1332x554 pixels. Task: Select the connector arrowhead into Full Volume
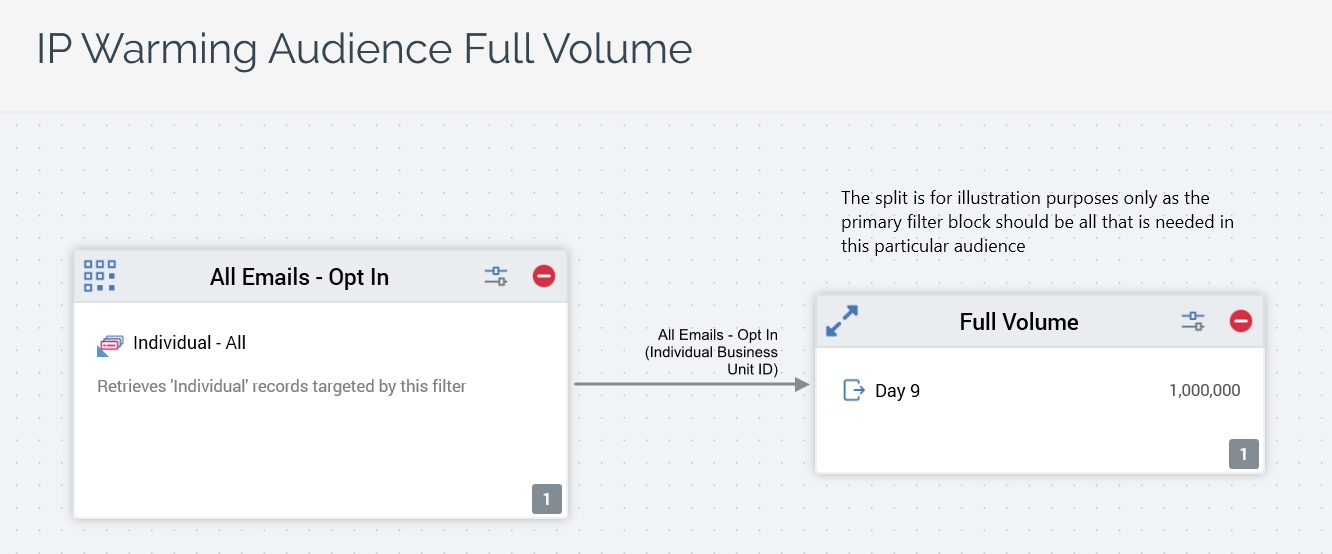(801, 384)
